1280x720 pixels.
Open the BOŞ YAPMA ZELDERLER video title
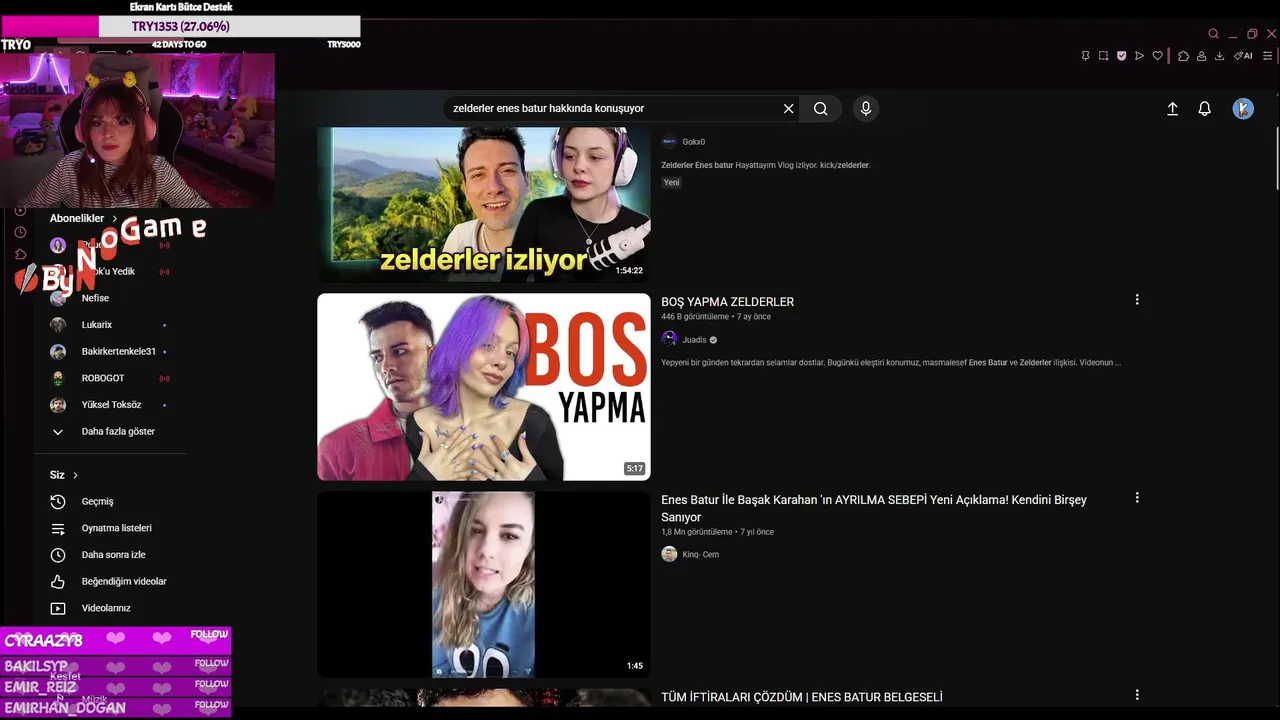727,302
